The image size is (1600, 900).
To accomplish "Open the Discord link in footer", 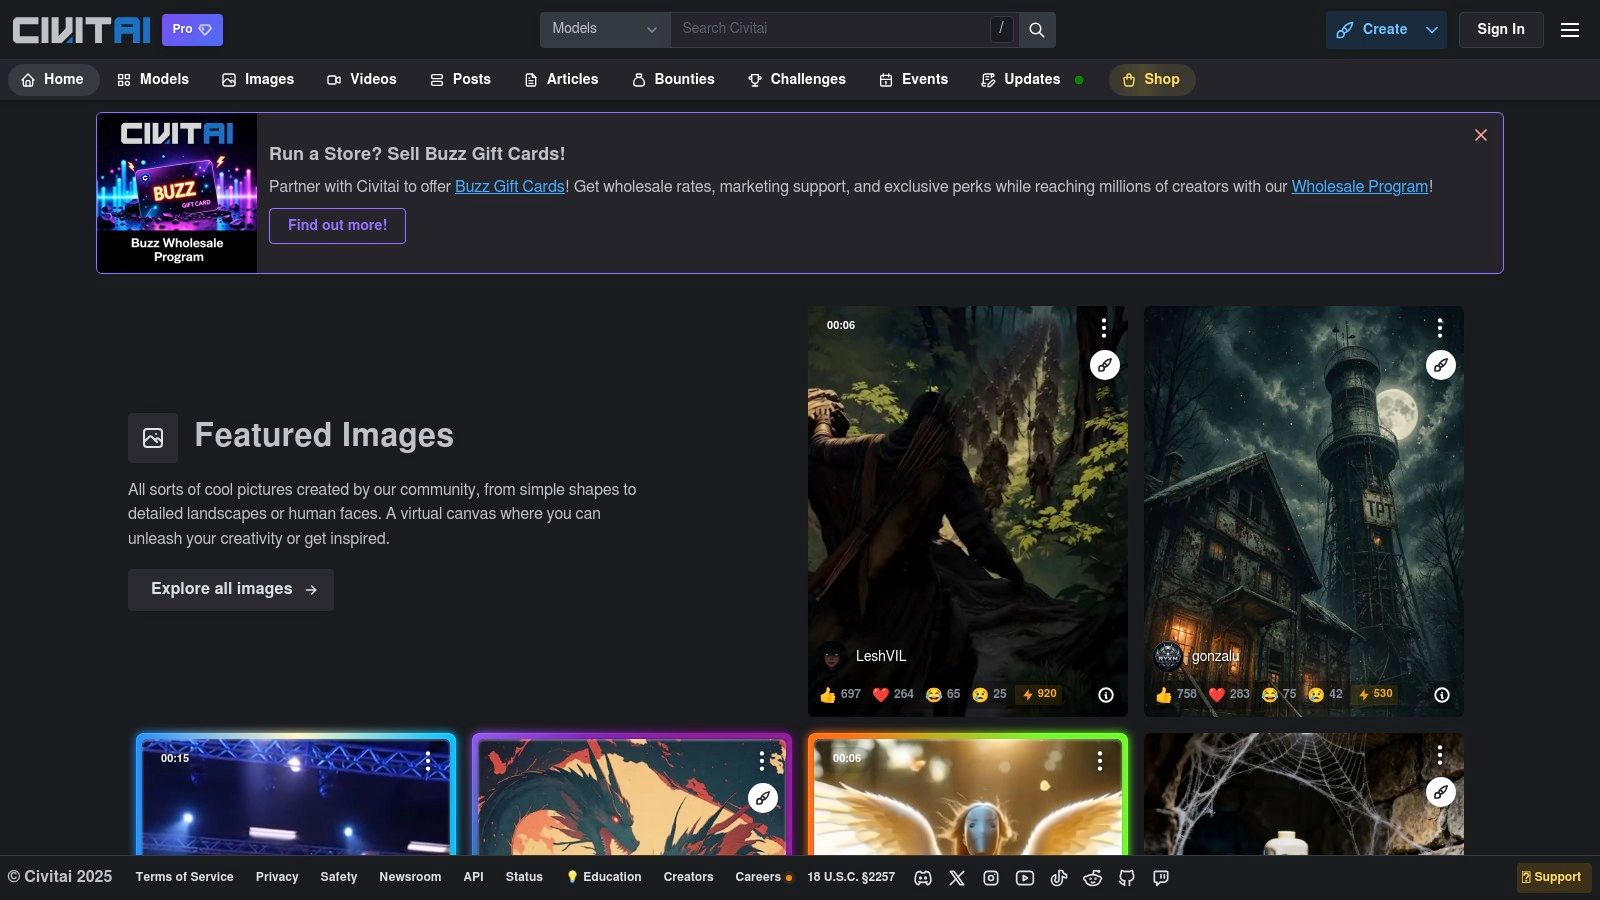I will 923,878.
